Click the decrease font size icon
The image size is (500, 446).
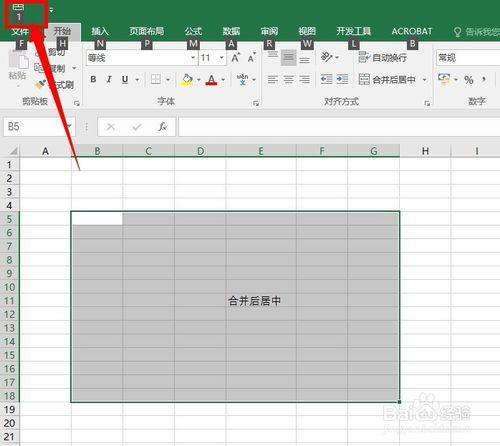coord(252,58)
